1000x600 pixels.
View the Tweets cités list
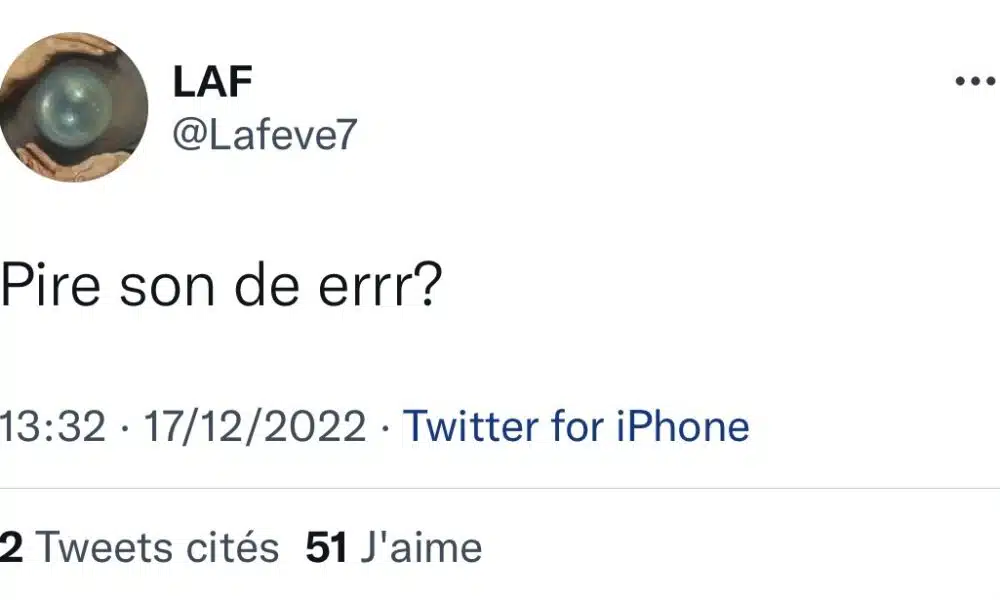(x=156, y=547)
